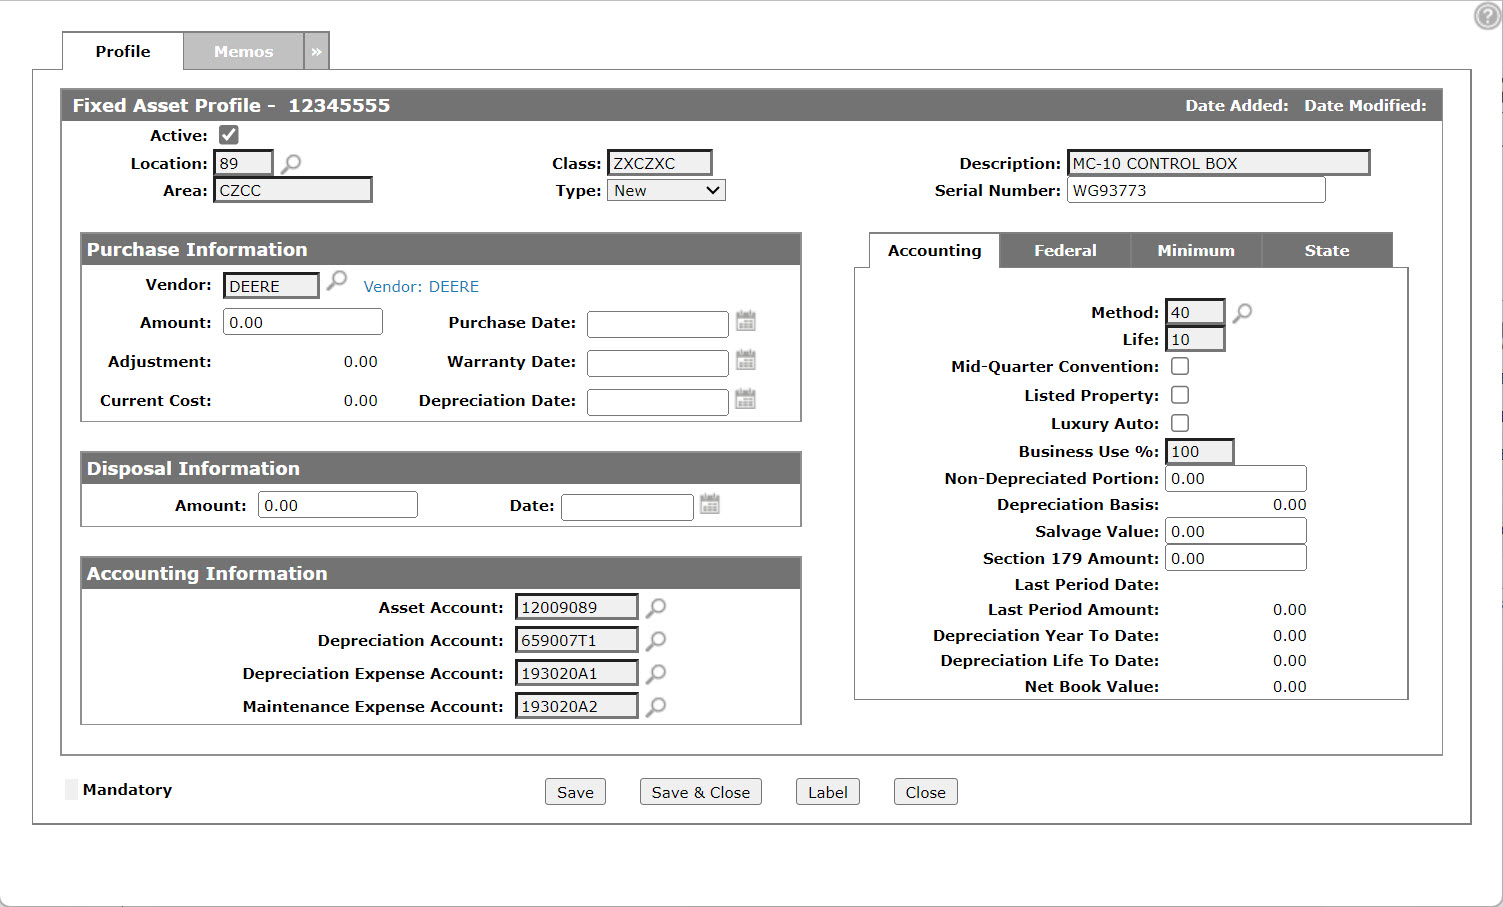This screenshot has height=907, width=1503.
Task: Click the Fixed Asset Profile - 12345555 heading
Action: [231, 105]
